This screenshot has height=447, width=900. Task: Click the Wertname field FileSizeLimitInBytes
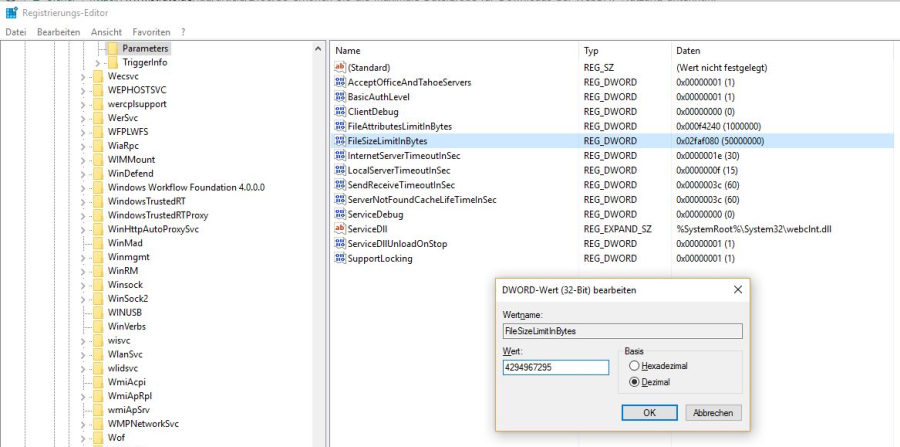pos(622,331)
